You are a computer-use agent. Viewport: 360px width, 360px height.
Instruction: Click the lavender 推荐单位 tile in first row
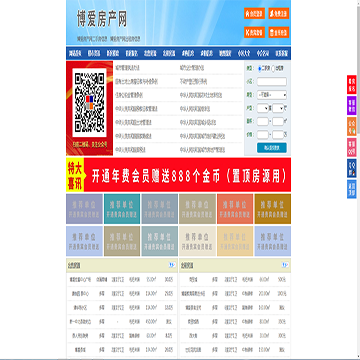(x=84, y=209)
